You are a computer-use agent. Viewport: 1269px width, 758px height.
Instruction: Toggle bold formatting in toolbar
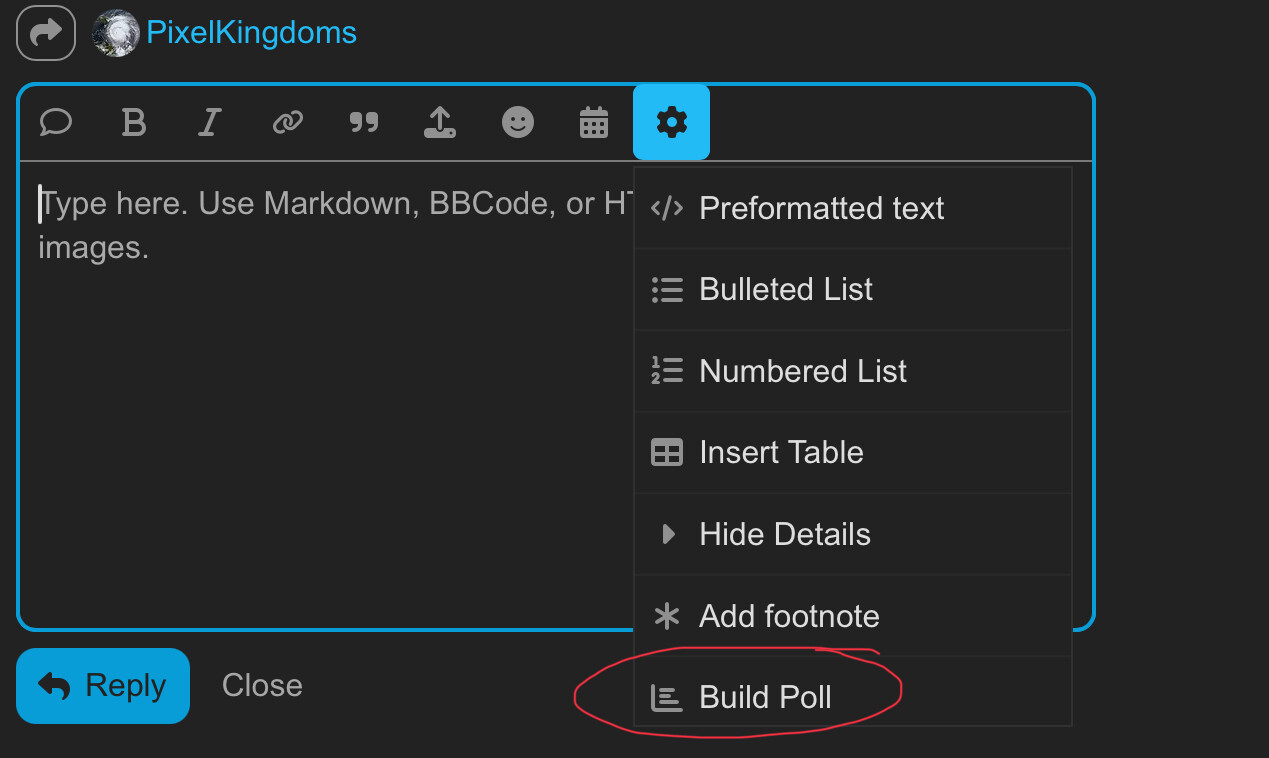133,123
